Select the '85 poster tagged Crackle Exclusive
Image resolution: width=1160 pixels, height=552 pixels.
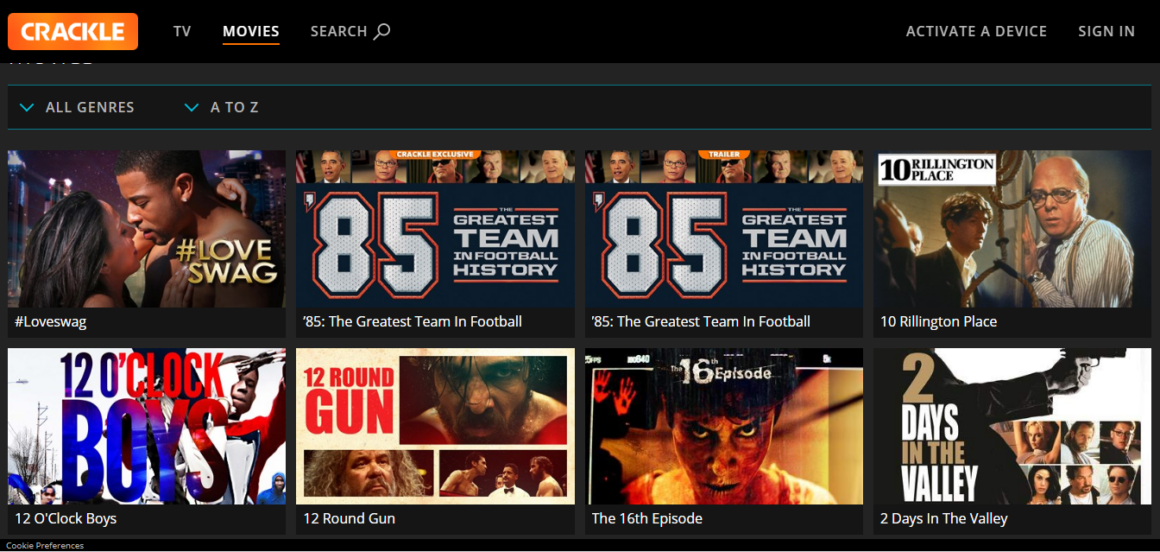pos(435,229)
